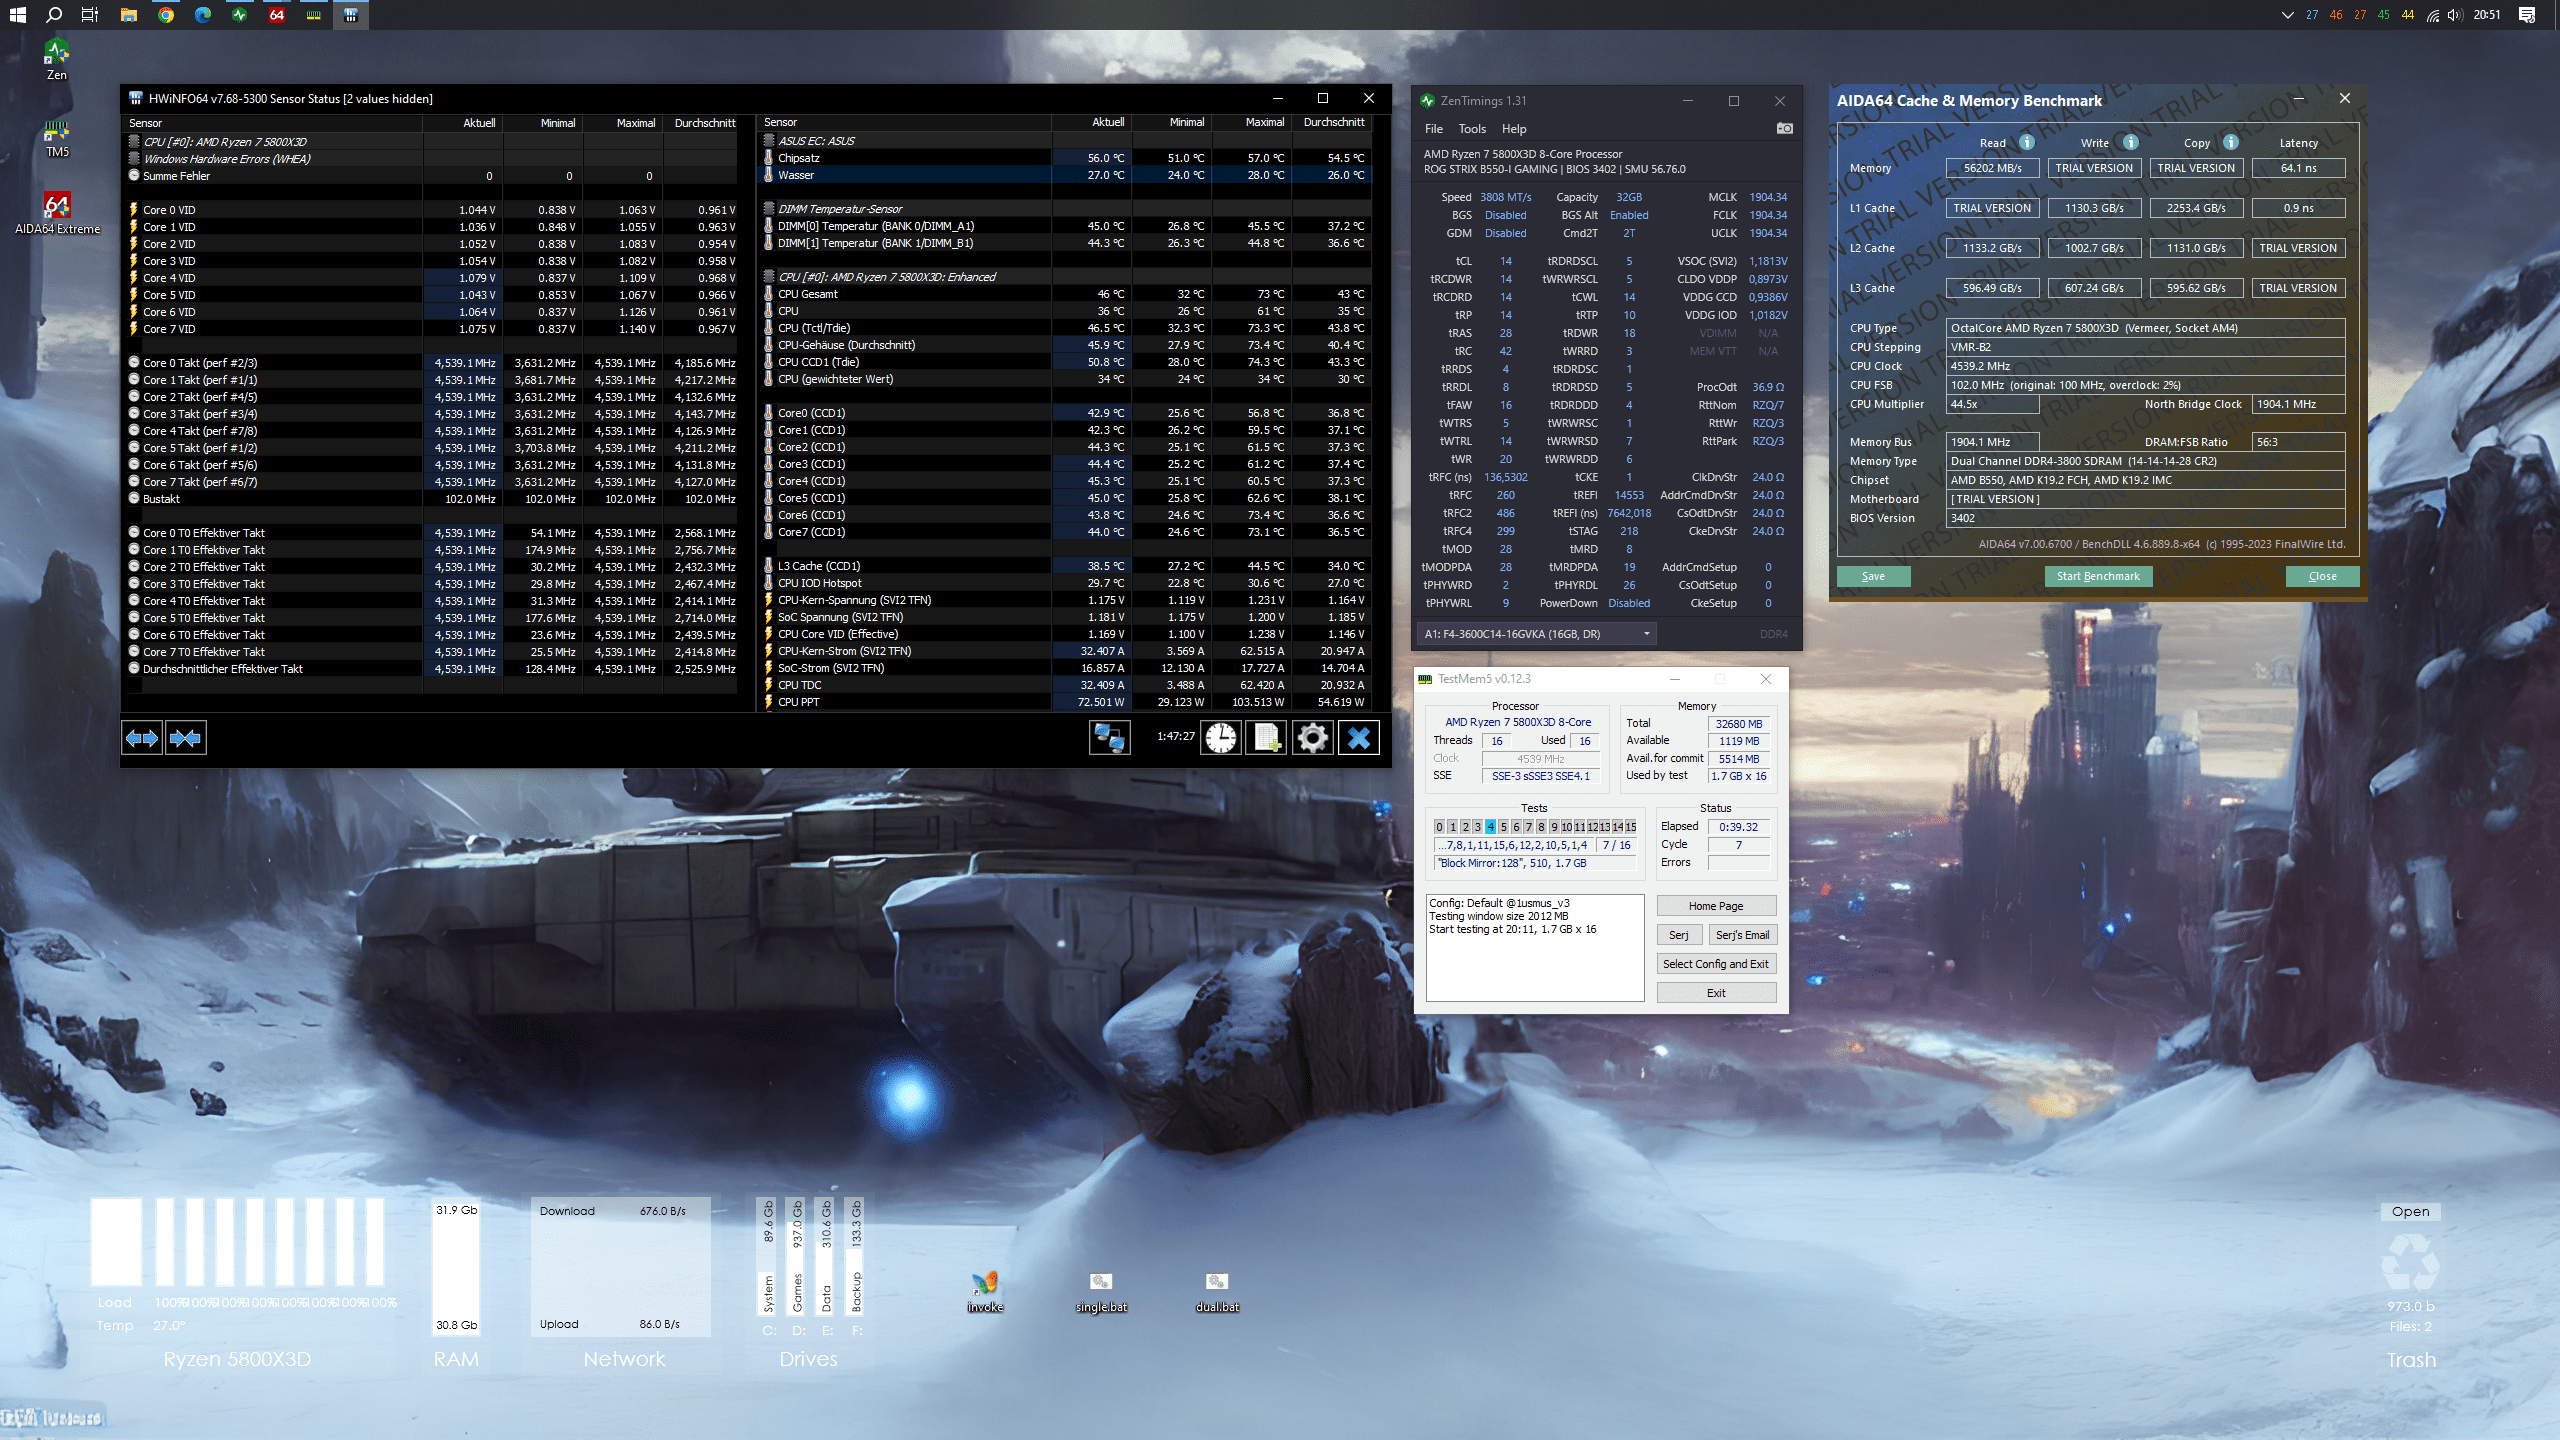Launch Edge from taskbar
The width and height of the screenshot is (2560, 1440).
[203, 15]
